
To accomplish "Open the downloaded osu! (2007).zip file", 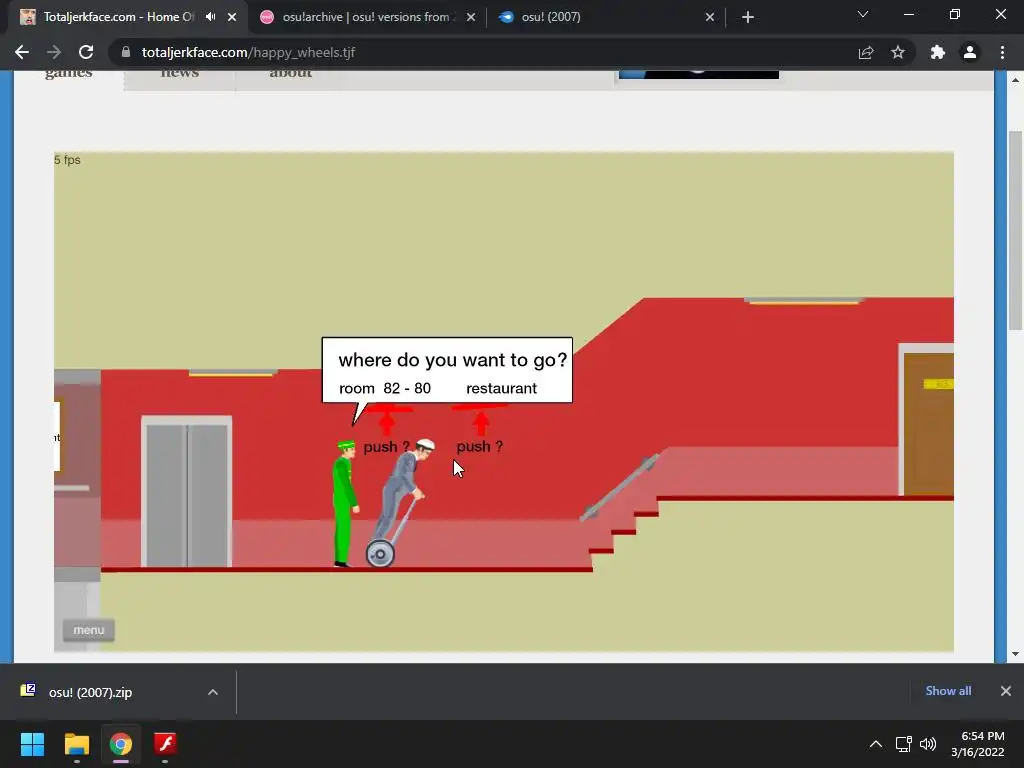I will coord(90,692).
